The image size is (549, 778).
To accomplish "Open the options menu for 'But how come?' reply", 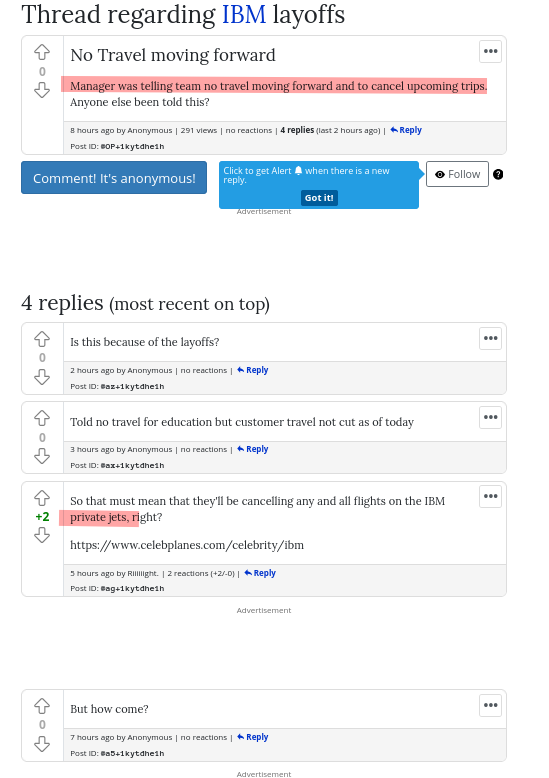I will (x=490, y=705).
